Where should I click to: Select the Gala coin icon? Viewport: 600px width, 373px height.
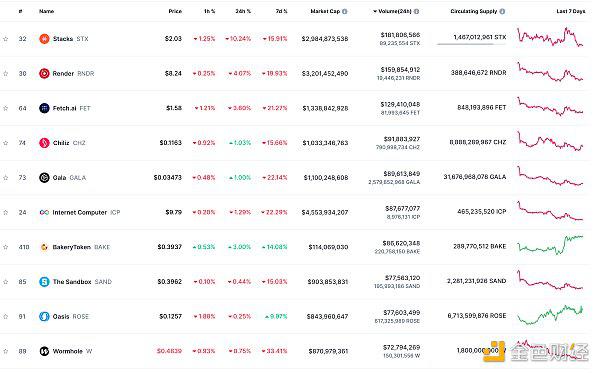(44, 178)
